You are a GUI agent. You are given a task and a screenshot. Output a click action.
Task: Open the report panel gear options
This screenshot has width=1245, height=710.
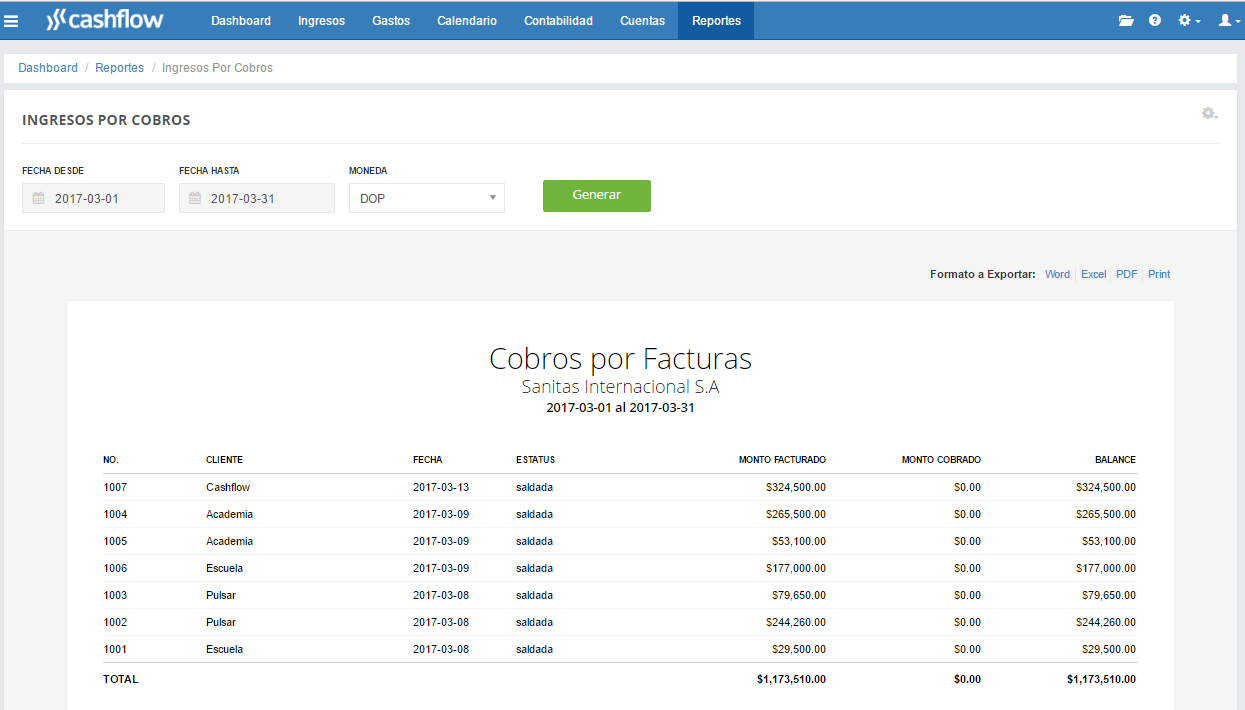[1209, 114]
